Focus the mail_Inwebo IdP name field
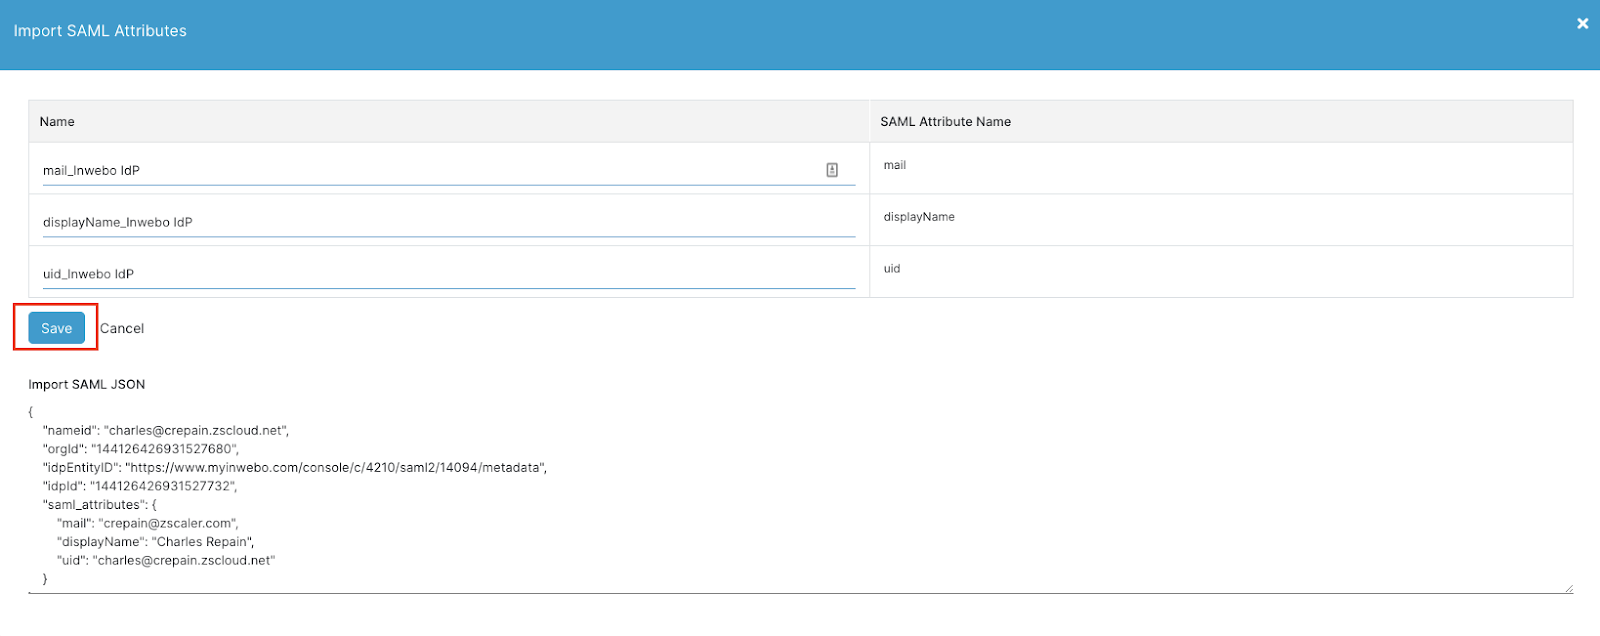Screen dimensions: 1600x636 click(x=430, y=171)
